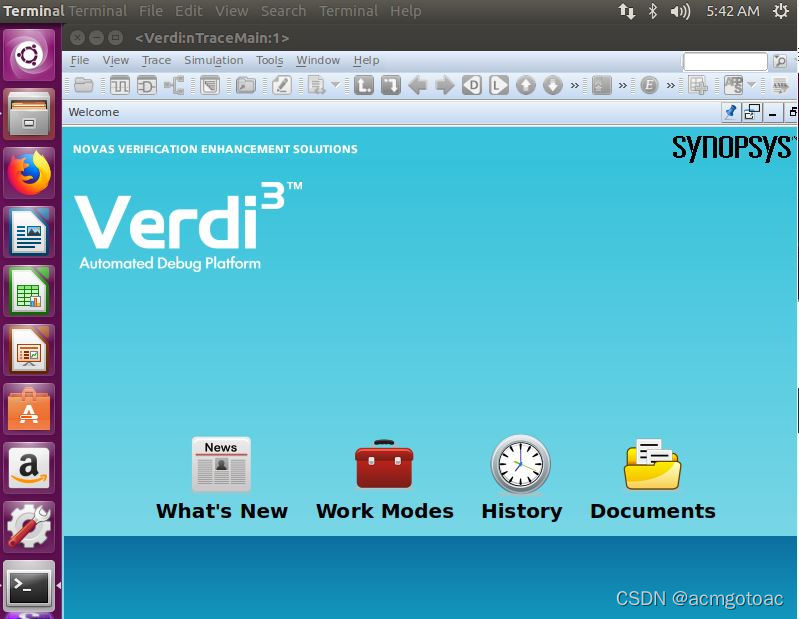Click the edit pencil toolbar icon
Viewport: 799px width, 619px height.
pos(282,85)
